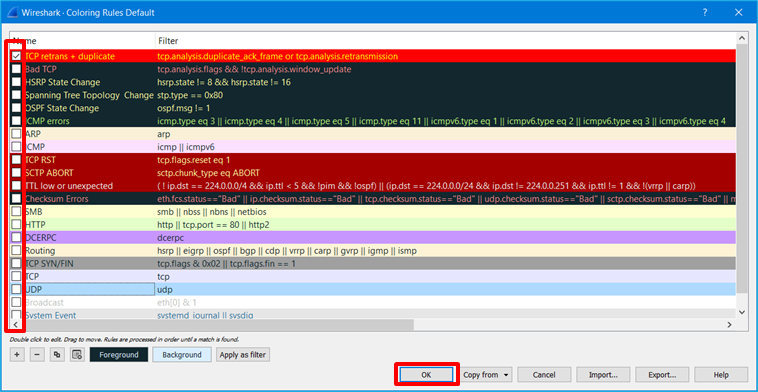
Task: Select the HSRP State Change filter text
Action: [x=224, y=82]
